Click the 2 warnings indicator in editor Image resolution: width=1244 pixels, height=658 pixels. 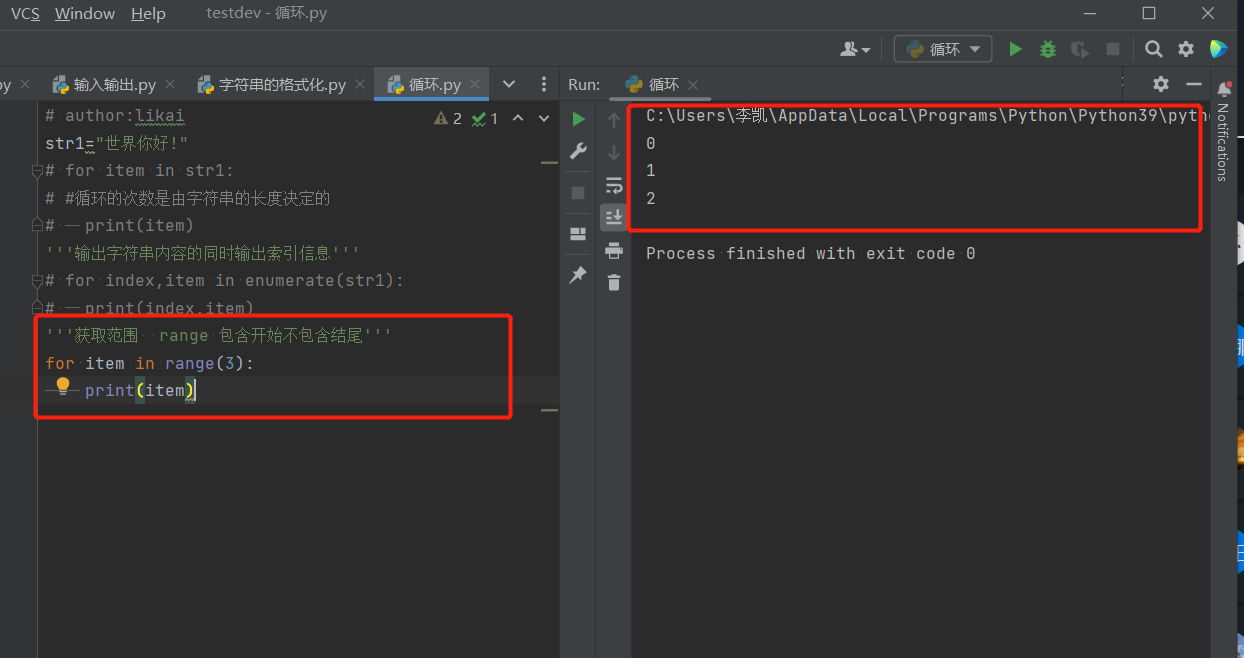pyautogui.click(x=448, y=119)
